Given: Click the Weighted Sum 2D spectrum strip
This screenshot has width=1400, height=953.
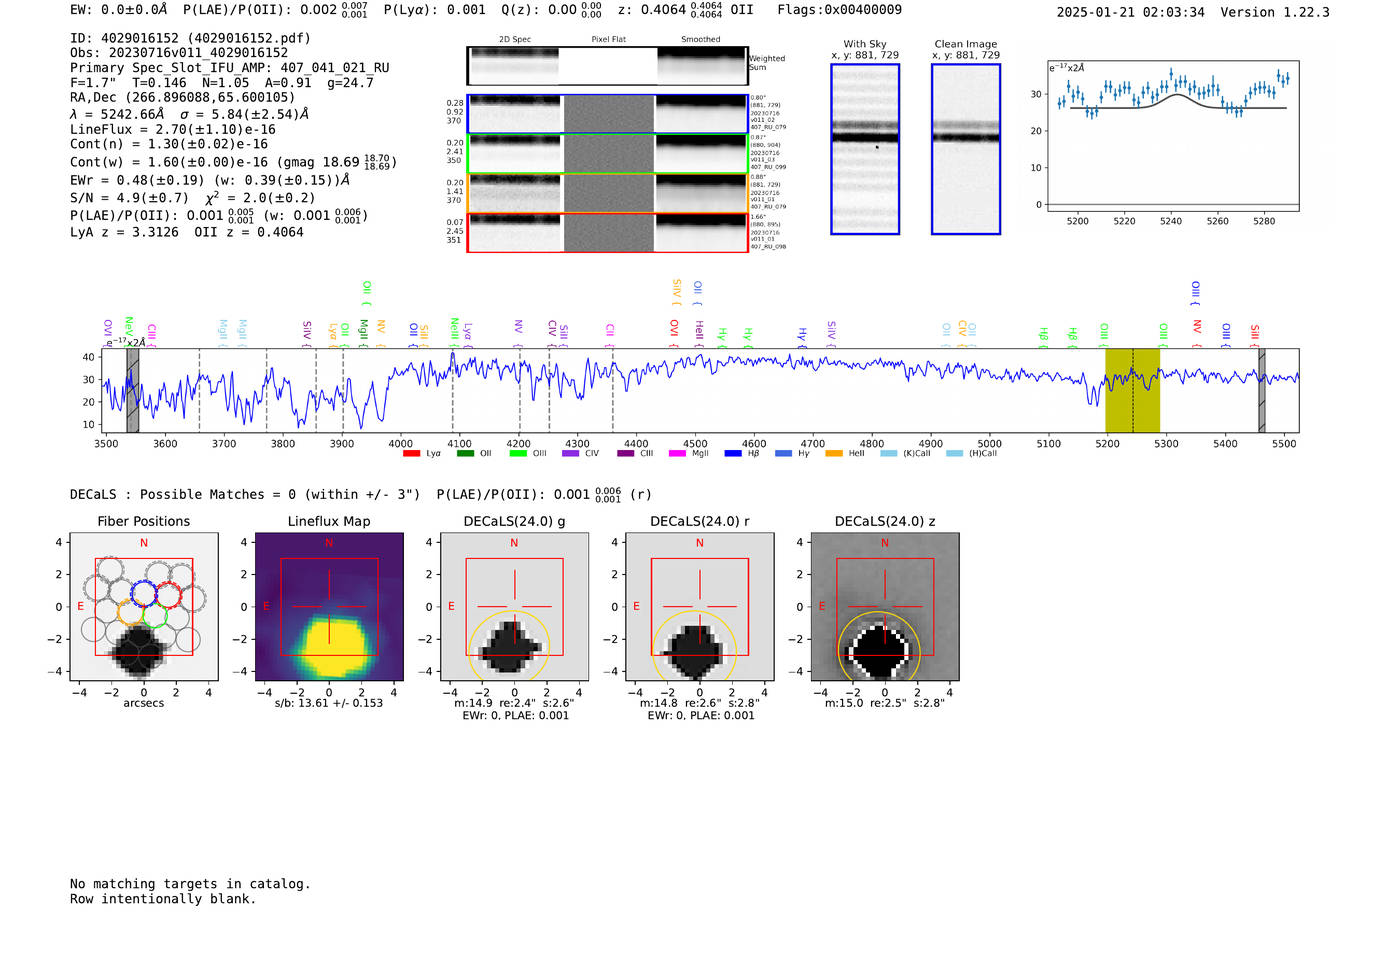Looking at the screenshot, I should (607, 66).
